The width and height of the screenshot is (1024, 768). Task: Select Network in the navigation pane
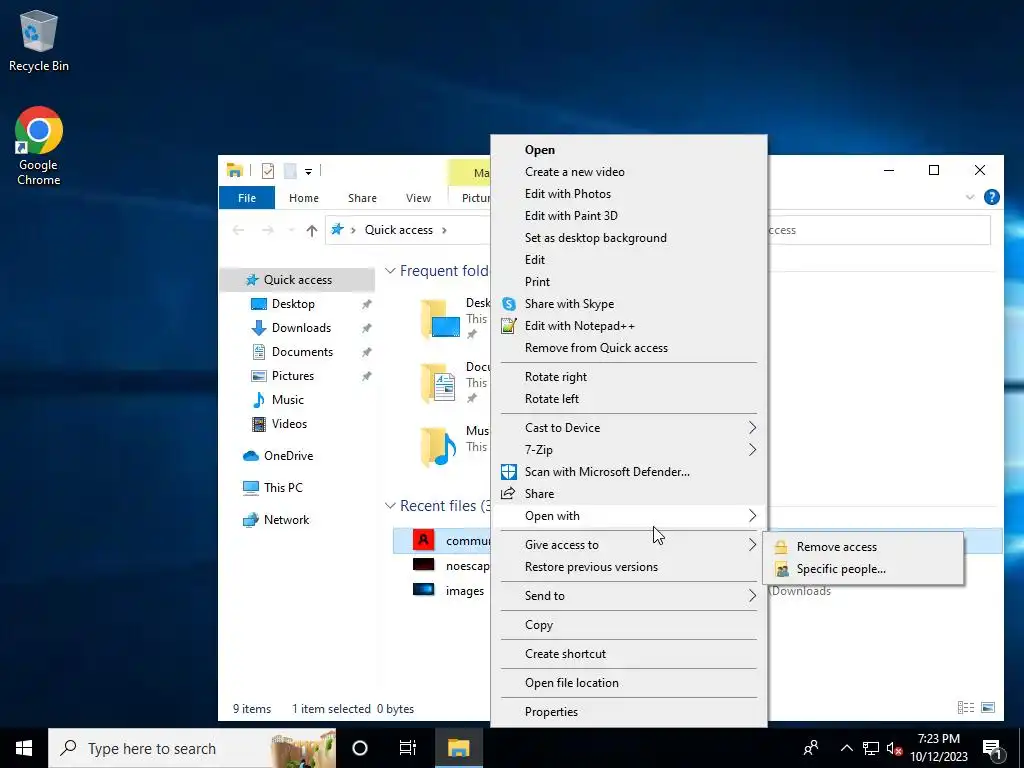coord(286,520)
